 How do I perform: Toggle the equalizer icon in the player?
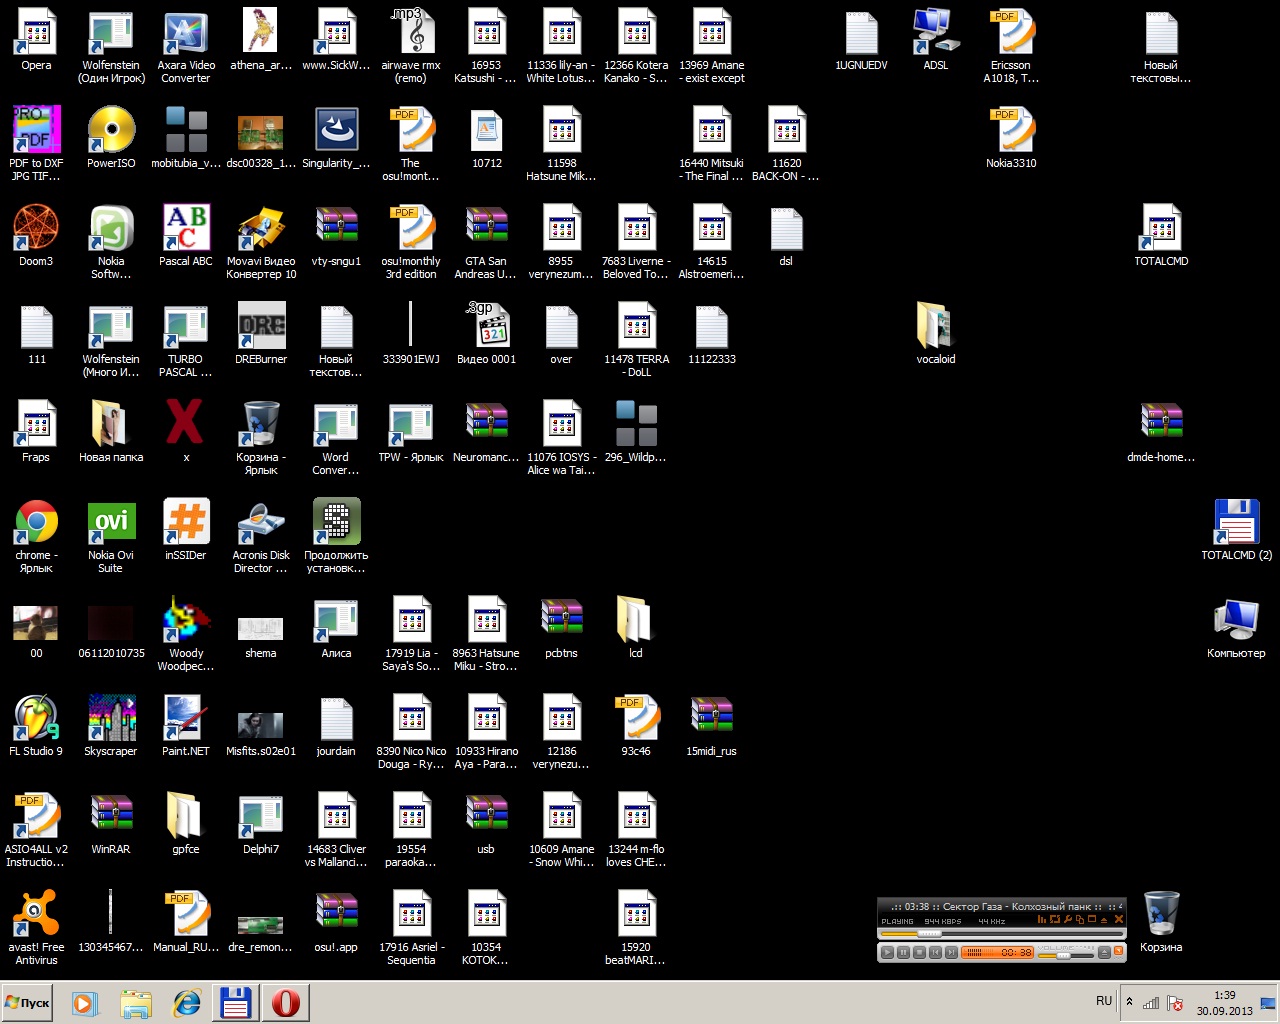click(x=1042, y=920)
